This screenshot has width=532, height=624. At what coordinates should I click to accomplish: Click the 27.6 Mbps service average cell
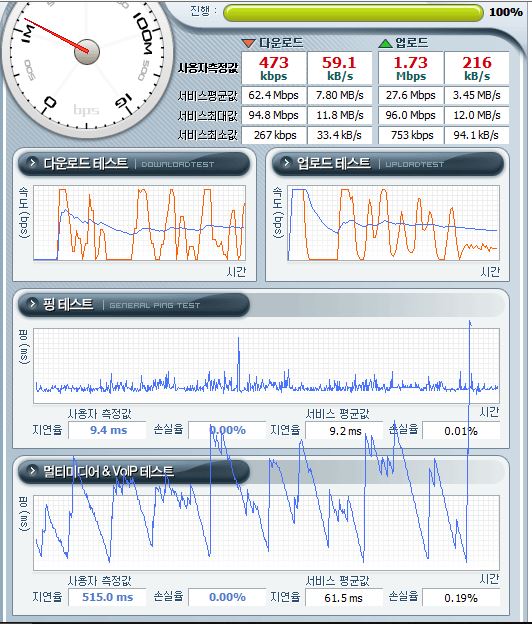411,96
